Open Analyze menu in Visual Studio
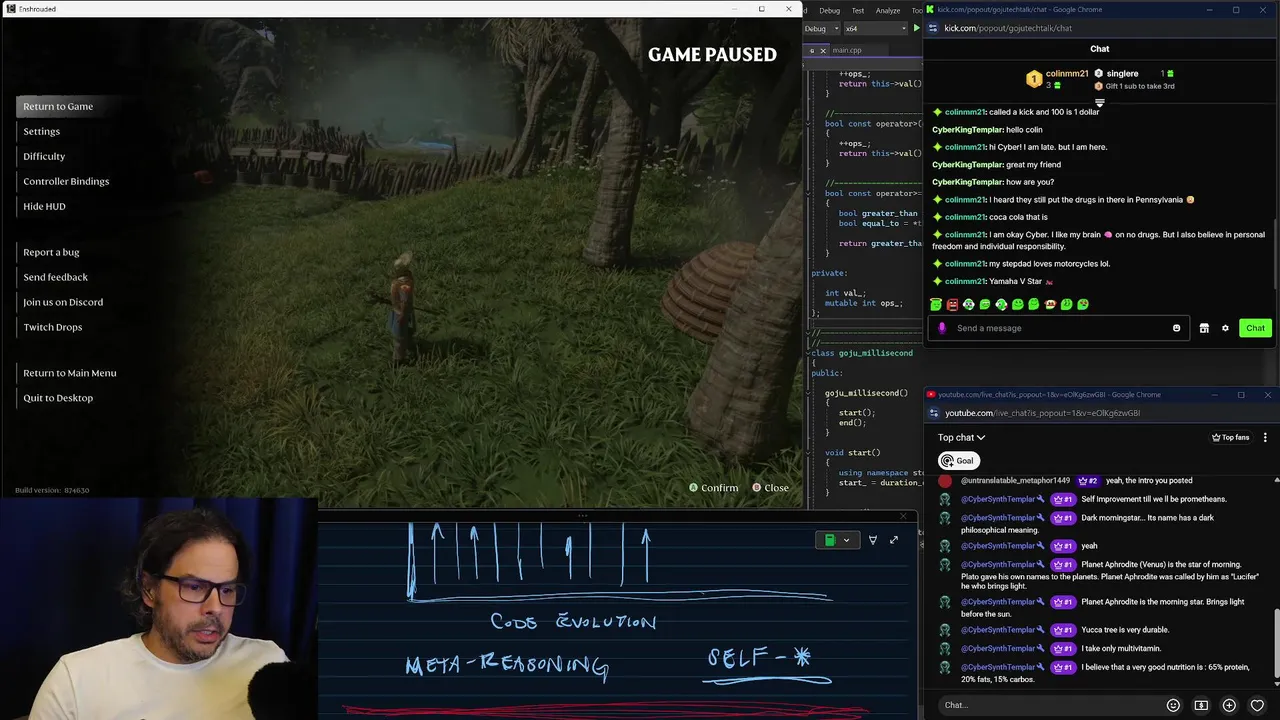This screenshot has height=720, width=1280. [x=888, y=10]
